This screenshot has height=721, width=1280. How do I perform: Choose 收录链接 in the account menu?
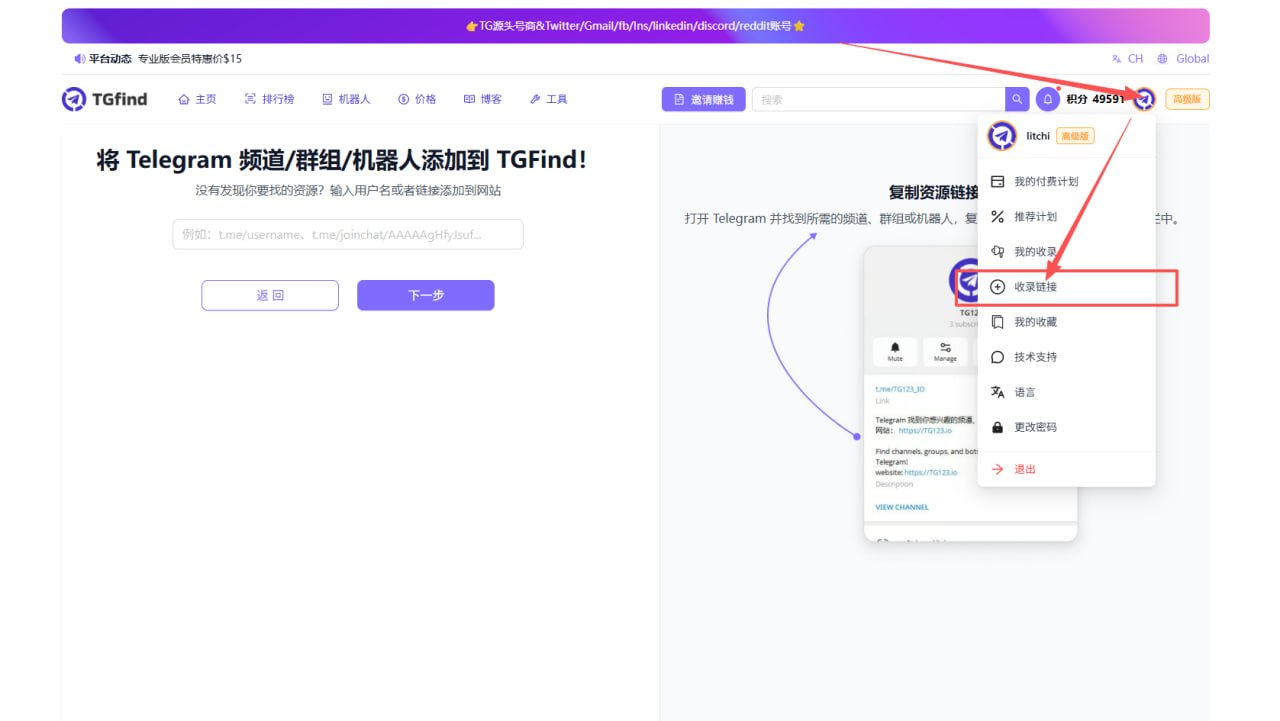[x=1066, y=287]
